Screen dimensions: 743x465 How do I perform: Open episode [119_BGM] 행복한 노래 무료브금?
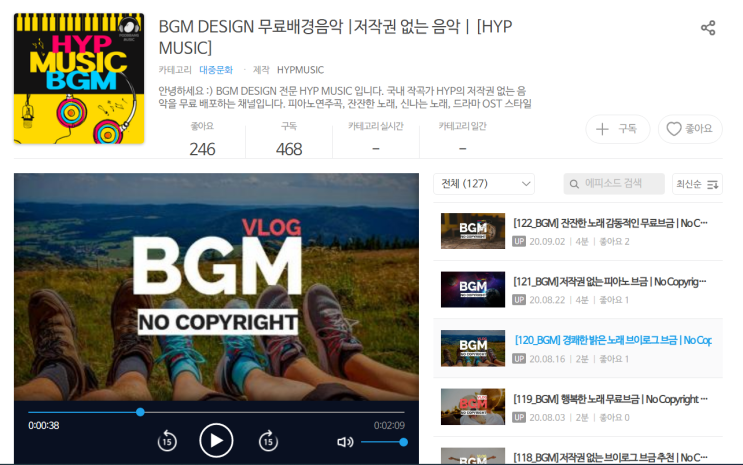pyautogui.click(x=610, y=399)
